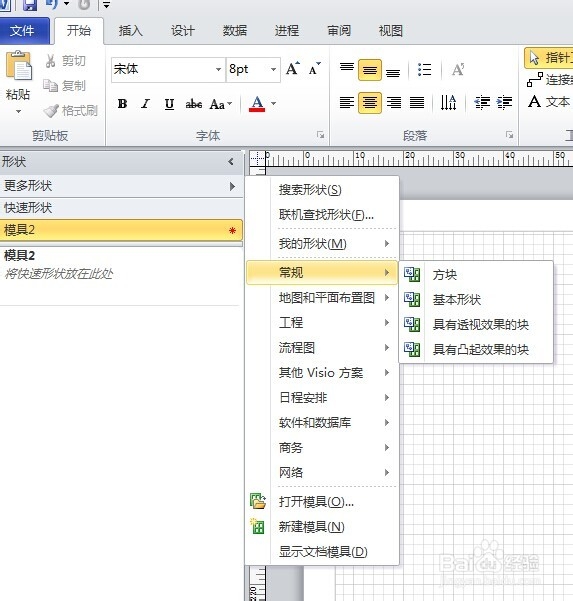The width and height of the screenshot is (573, 601).
Task: Decrease paragraph indent
Action: tap(482, 103)
